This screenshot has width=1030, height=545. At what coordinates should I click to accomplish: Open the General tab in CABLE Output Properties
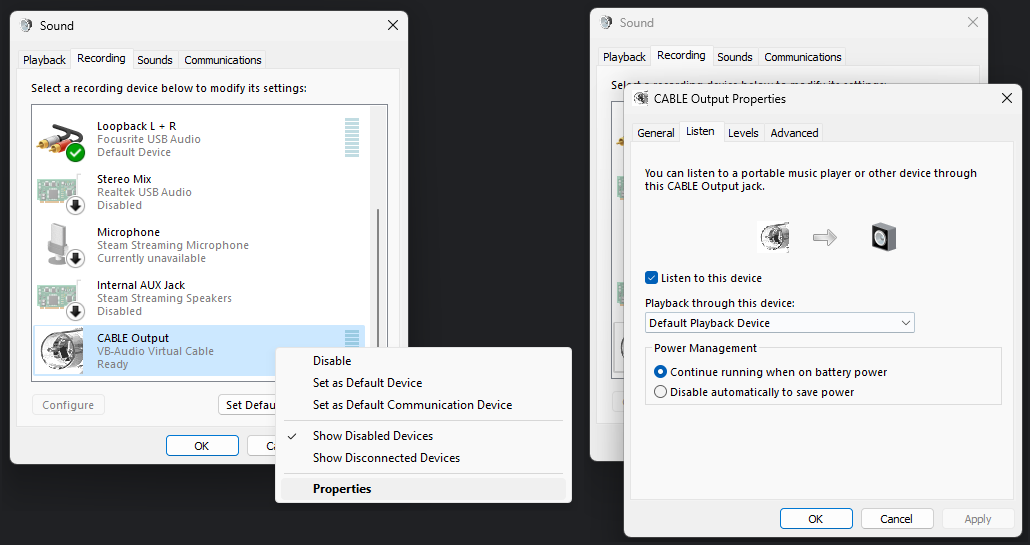(656, 133)
